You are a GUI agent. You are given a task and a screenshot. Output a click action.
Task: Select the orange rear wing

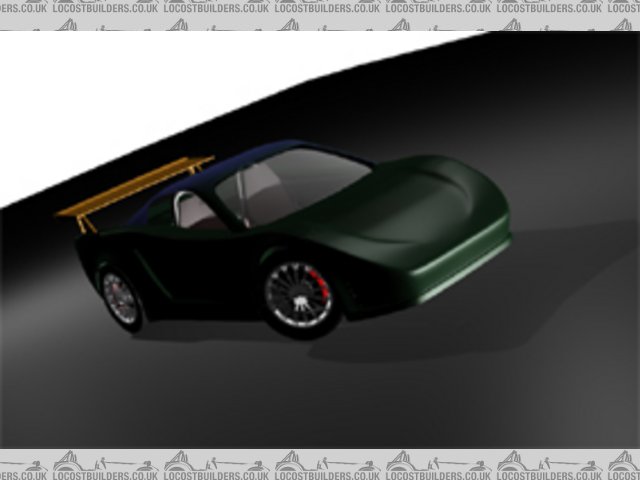tap(135, 187)
